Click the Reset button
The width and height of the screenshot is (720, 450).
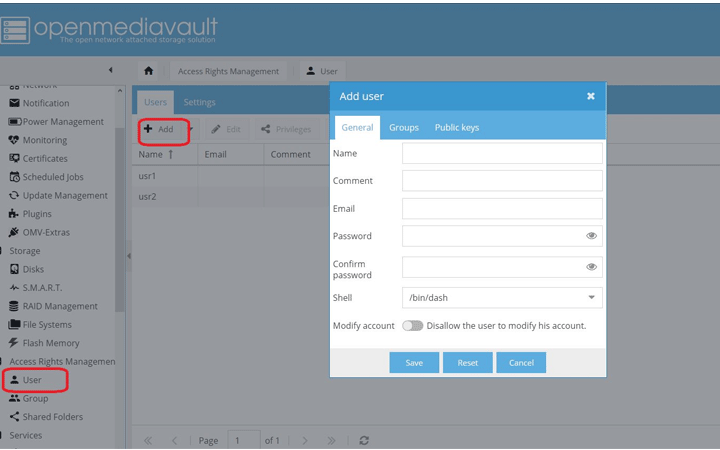coord(467,363)
